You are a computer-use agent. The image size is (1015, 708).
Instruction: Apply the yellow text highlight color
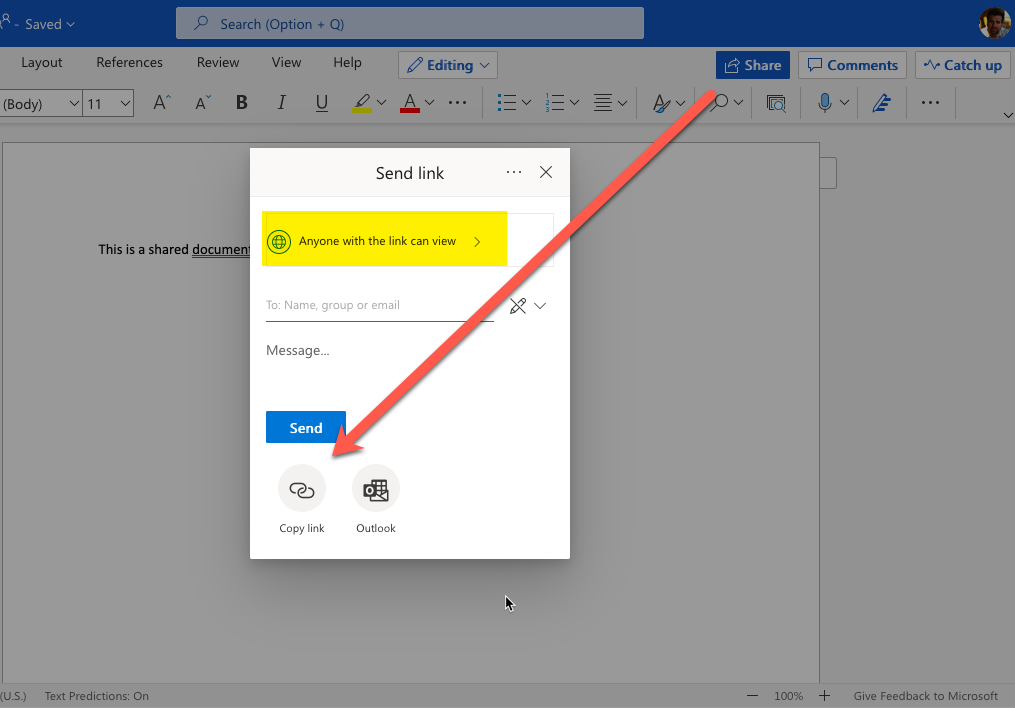click(362, 102)
